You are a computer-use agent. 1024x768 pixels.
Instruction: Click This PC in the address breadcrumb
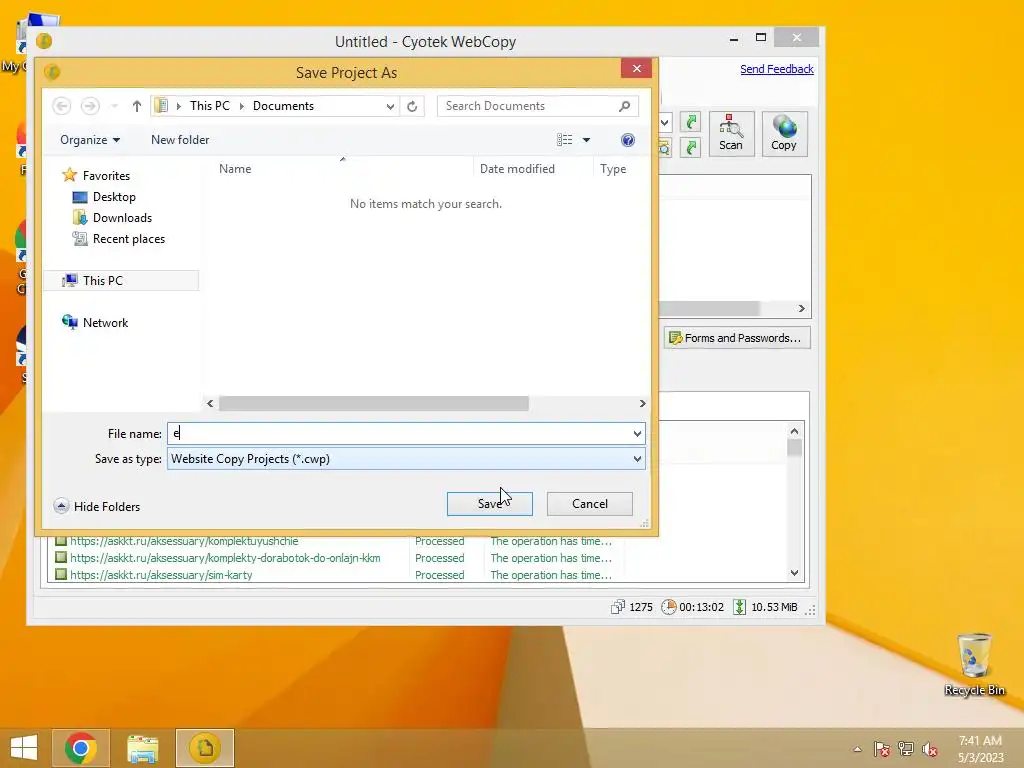tap(210, 106)
